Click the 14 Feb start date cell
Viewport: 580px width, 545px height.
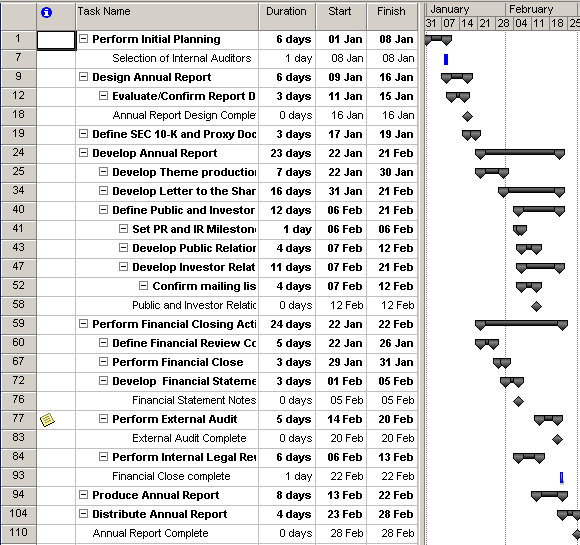point(341,419)
